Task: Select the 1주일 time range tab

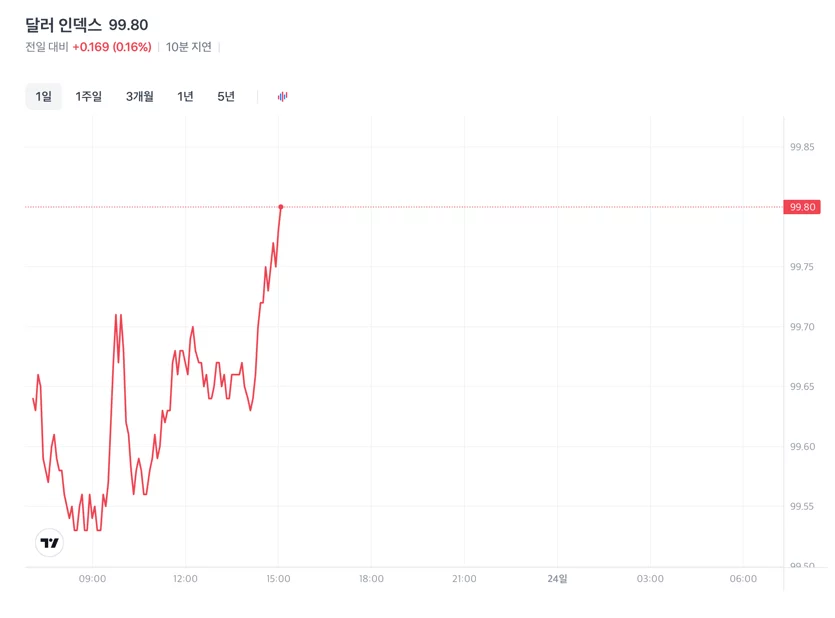Action: click(88, 96)
